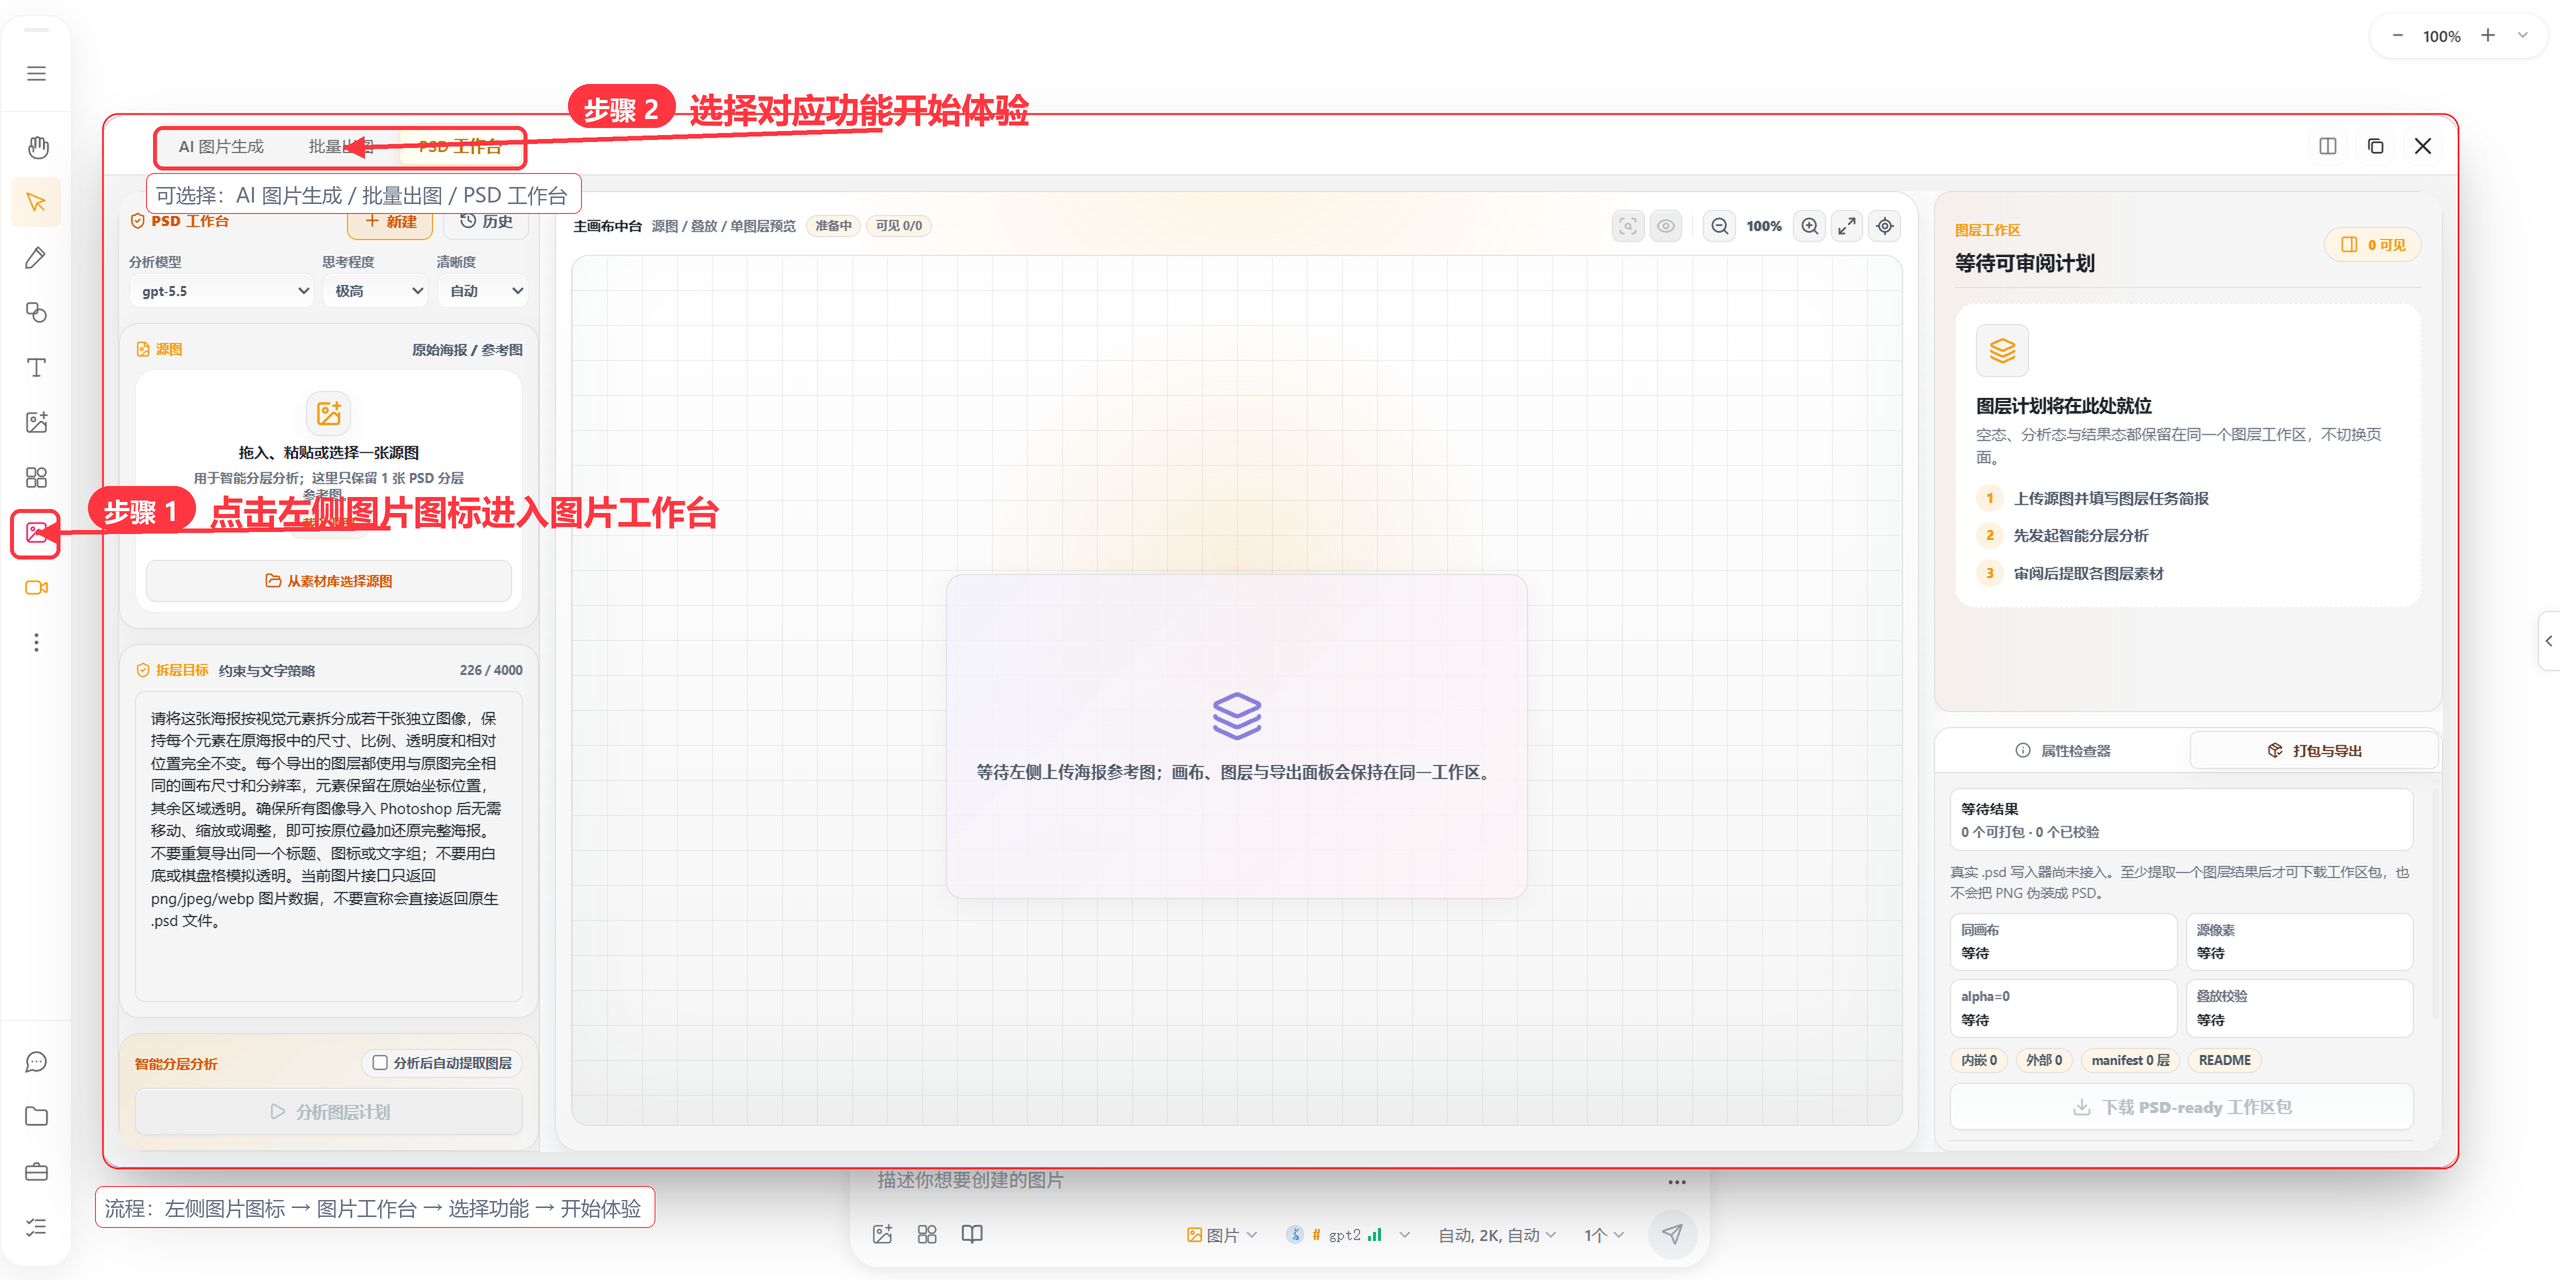Switch to the 批量出图 tab

pyautogui.click(x=341, y=147)
